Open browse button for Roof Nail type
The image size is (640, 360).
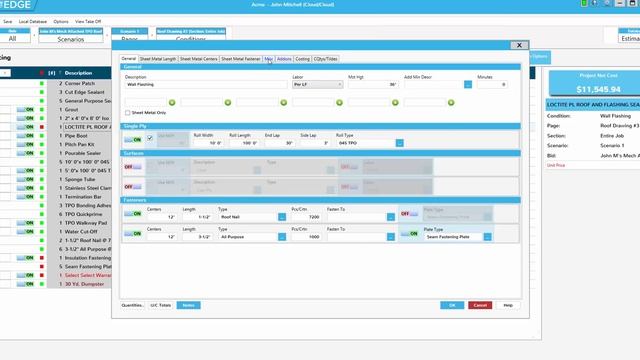pyautogui.click(x=282, y=217)
